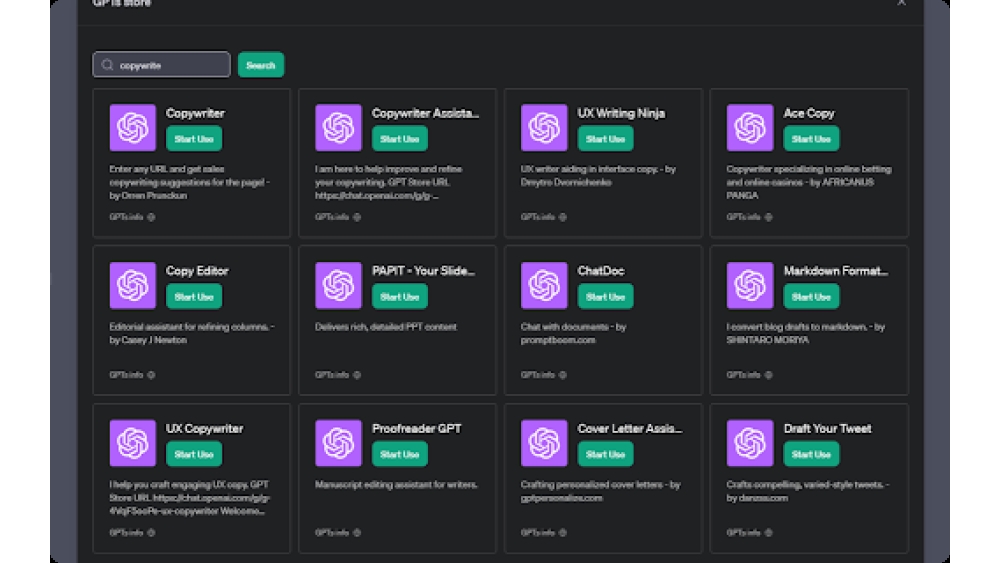Open GPTs info icon on PAPIT card
Viewport: 1000px width, 563px height.
click(357, 375)
